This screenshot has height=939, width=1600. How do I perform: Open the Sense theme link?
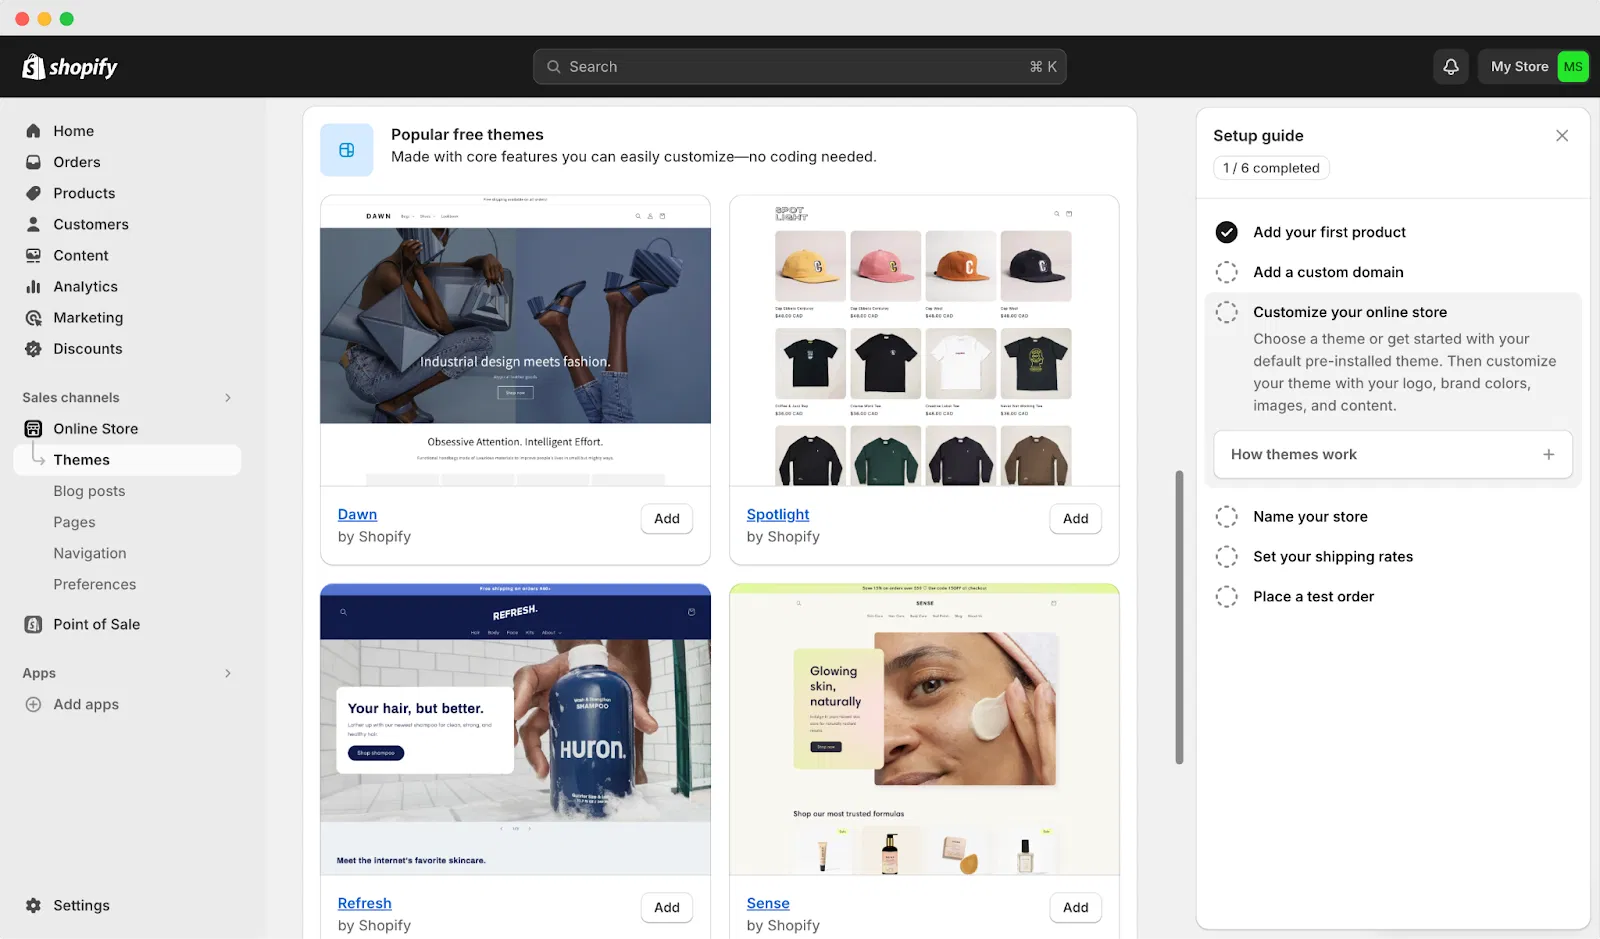[x=768, y=903]
